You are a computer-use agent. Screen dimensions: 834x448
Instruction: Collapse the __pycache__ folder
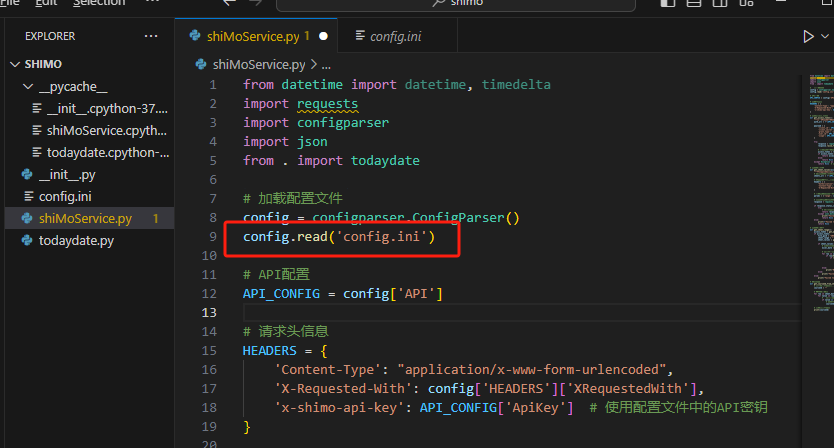pos(28,87)
